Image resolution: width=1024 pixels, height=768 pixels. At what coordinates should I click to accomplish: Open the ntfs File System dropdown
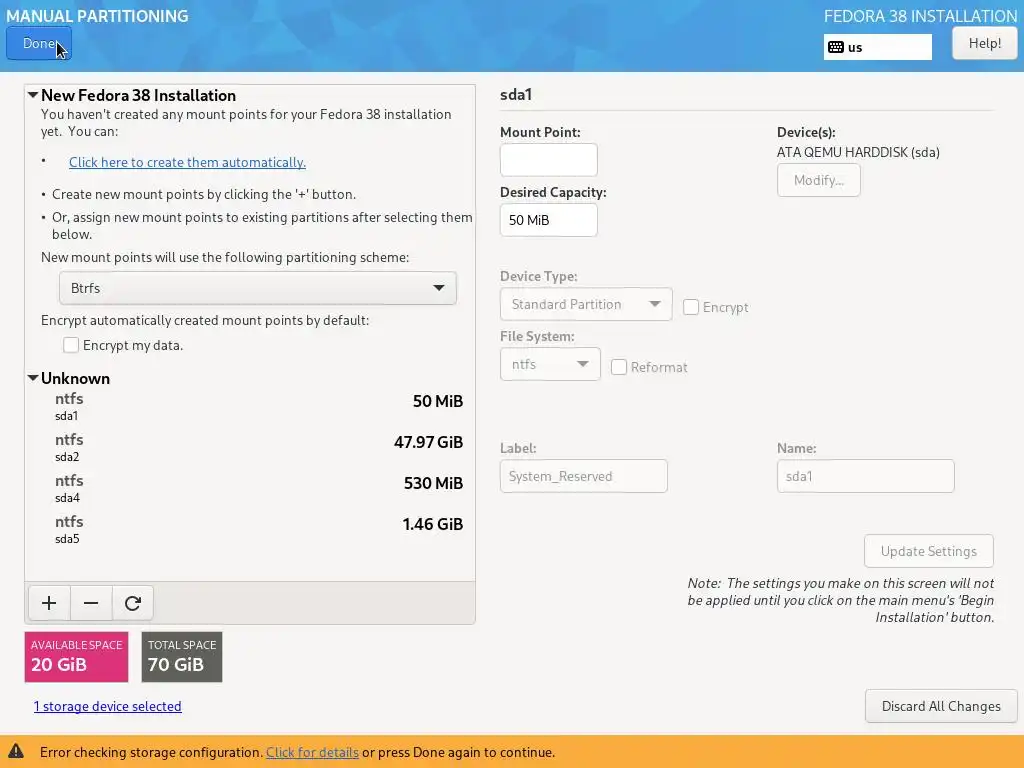click(x=550, y=364)
